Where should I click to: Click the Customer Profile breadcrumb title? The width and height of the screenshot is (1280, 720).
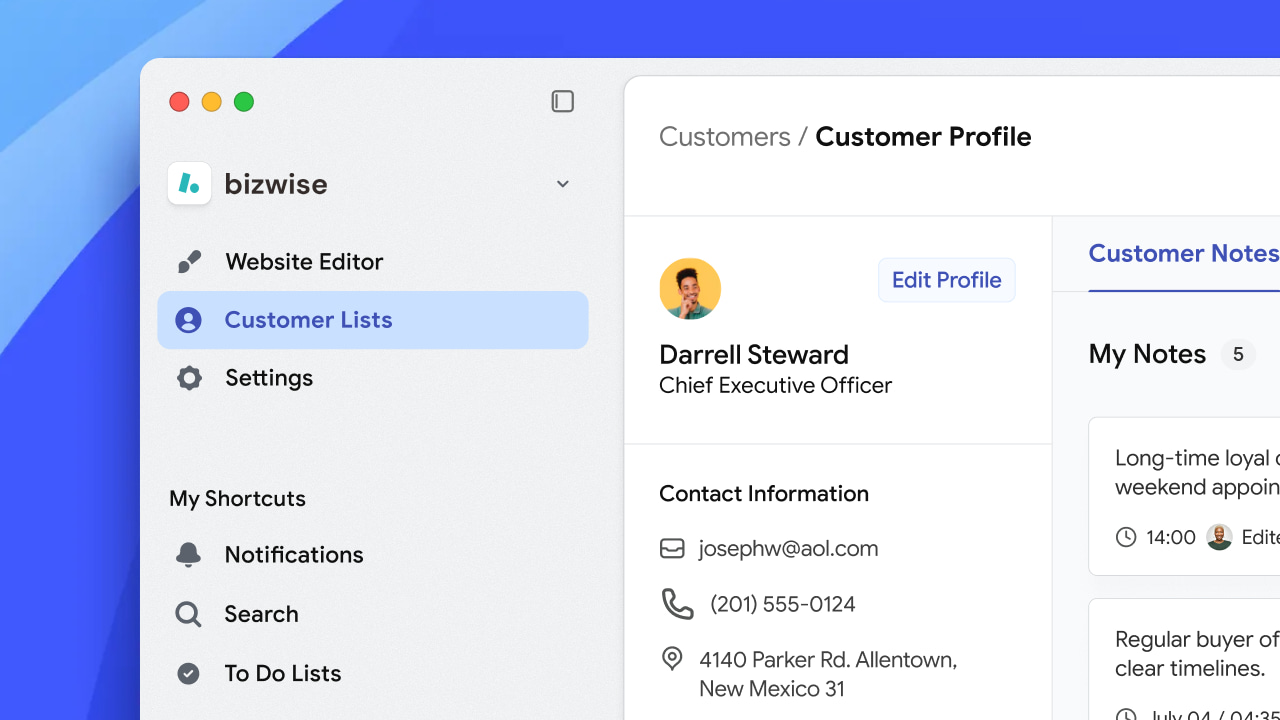pos(923,137)
